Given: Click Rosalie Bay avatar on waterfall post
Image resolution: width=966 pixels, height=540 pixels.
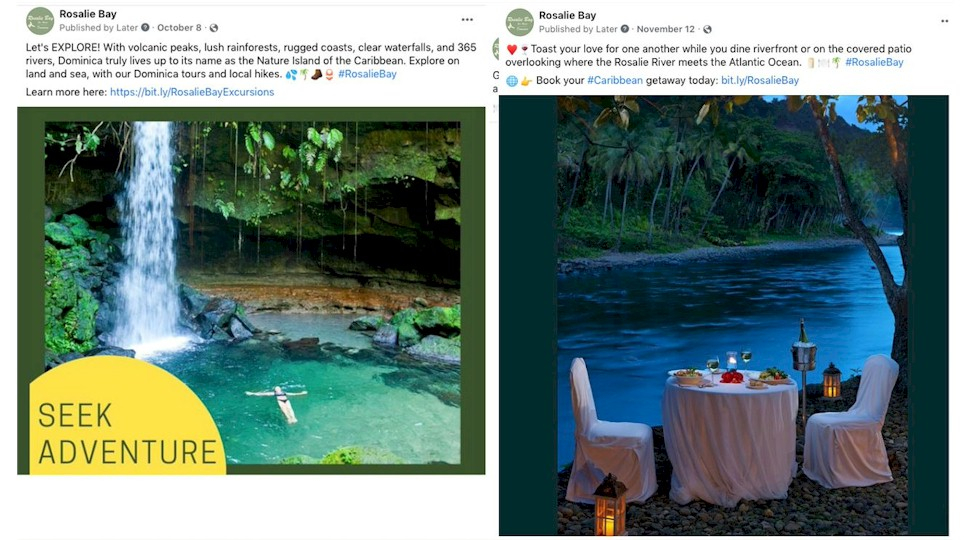Looking at the screenshot, I should [40, 21].
